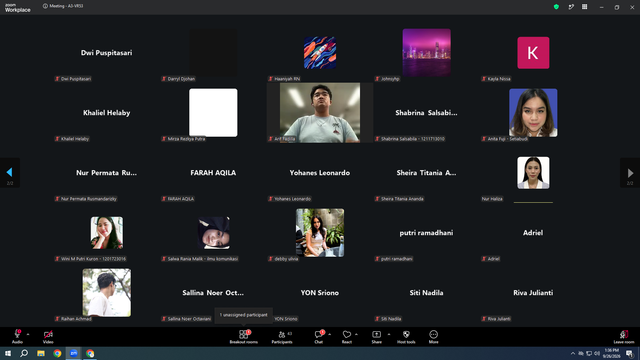Open the Participants list

[282, 337]
